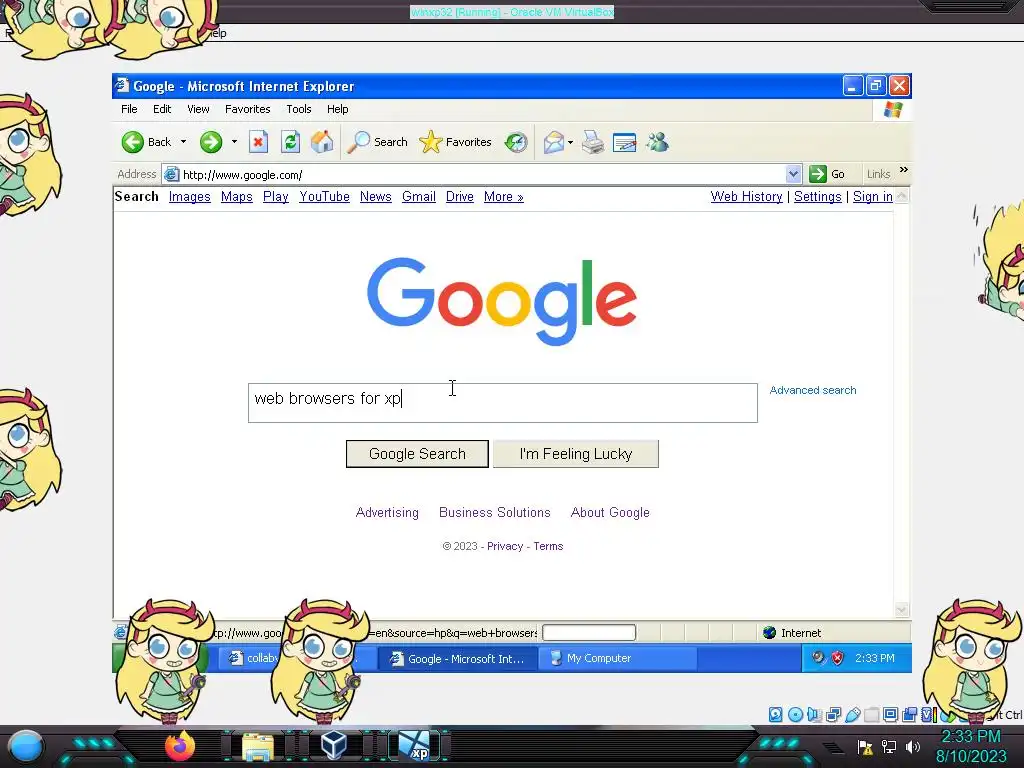Open the About Google link

click(x=610, y=513)
